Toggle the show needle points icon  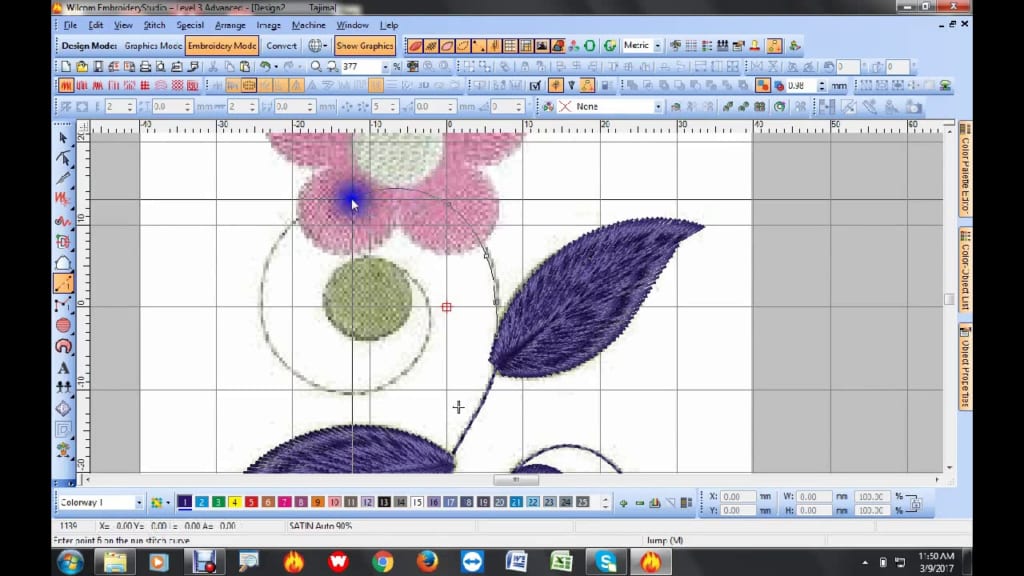tap(479, 46)
